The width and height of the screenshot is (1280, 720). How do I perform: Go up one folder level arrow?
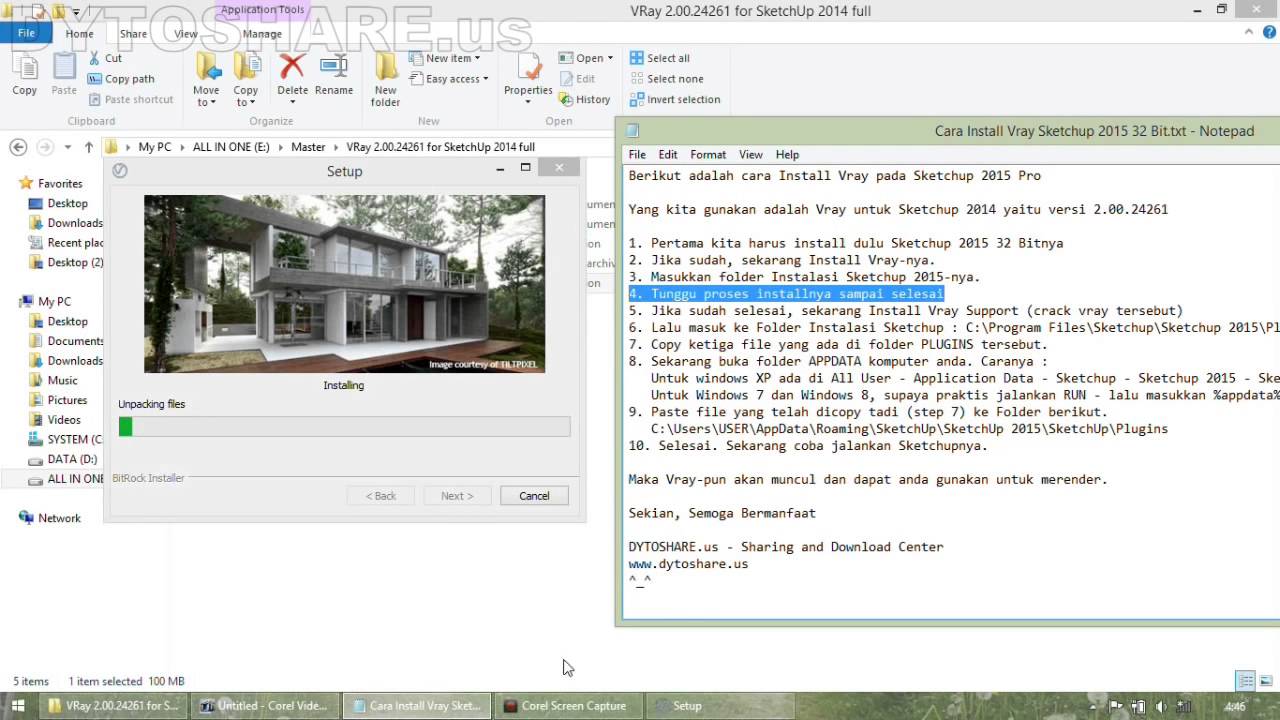coord(89,147)
